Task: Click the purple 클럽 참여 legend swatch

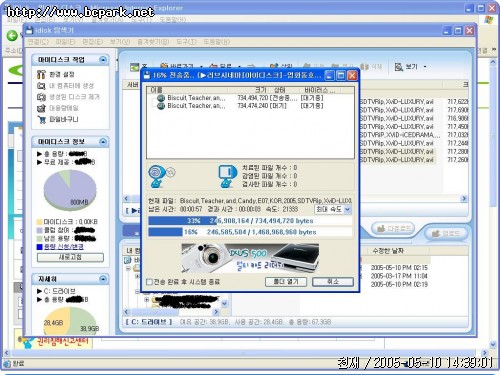Action: tap(39, 230)
